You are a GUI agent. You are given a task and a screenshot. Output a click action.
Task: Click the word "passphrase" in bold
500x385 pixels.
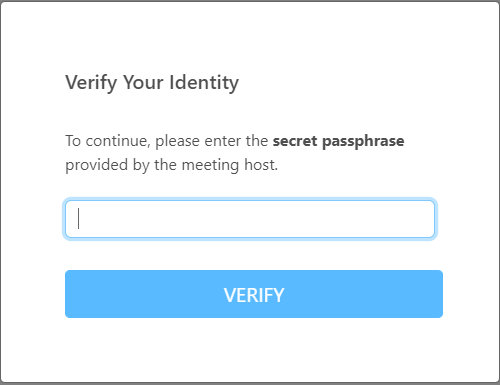pyautogui.click(x=363, y=142)
